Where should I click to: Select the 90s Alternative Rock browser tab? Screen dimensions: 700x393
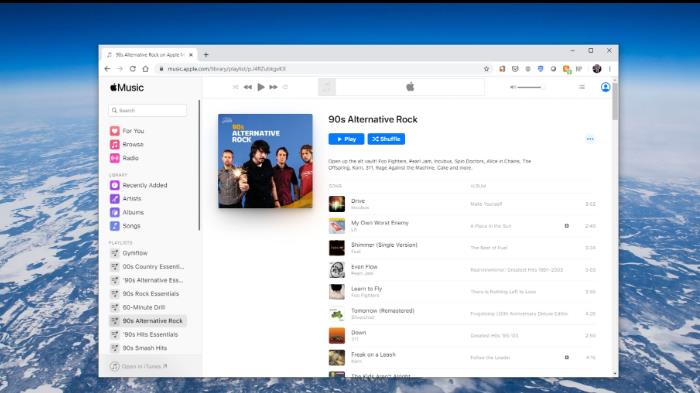point(149,54)
